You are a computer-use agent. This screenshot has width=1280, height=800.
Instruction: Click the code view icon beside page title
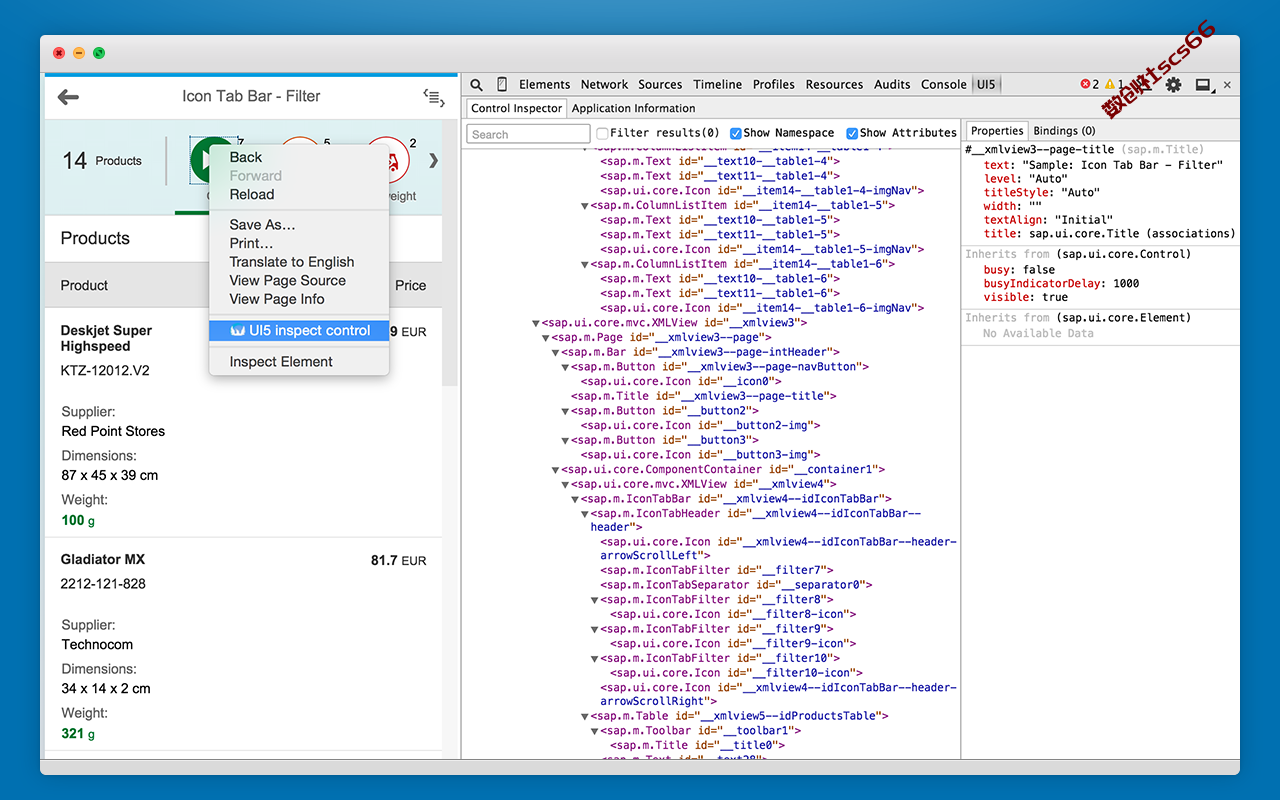point(433,97)
